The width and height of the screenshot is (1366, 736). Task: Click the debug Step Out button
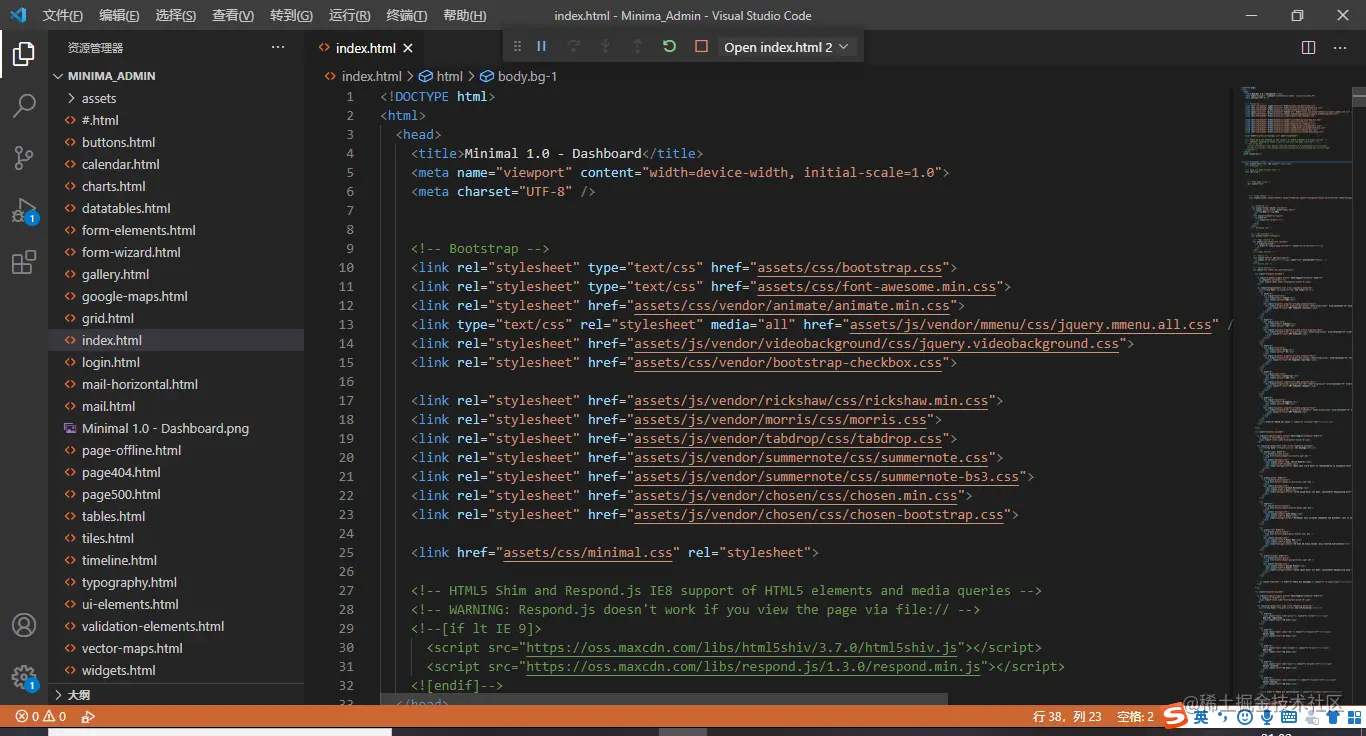(x=637, y=46)
